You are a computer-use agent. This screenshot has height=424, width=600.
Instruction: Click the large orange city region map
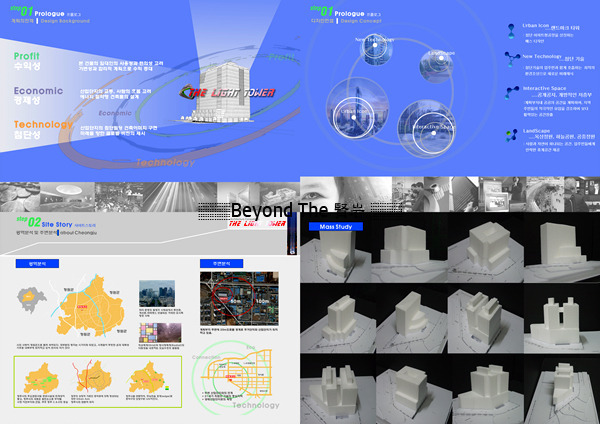pyautogui.click(x=91, y=306)
